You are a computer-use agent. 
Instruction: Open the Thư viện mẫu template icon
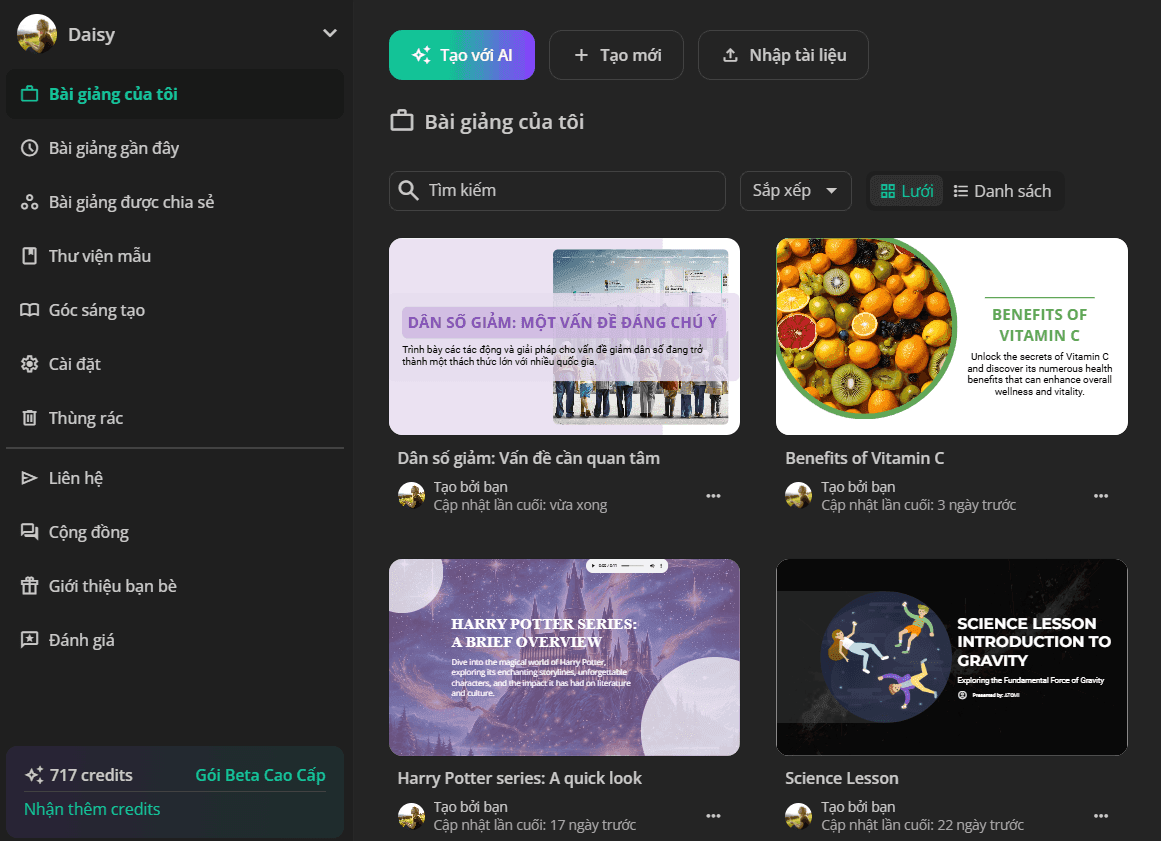(30, 256)
